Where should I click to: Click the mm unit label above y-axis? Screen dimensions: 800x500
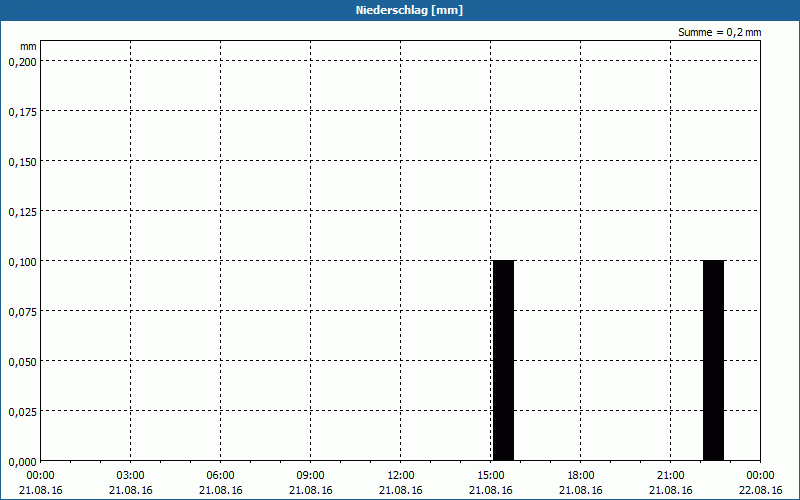click(x=29, y=46)
